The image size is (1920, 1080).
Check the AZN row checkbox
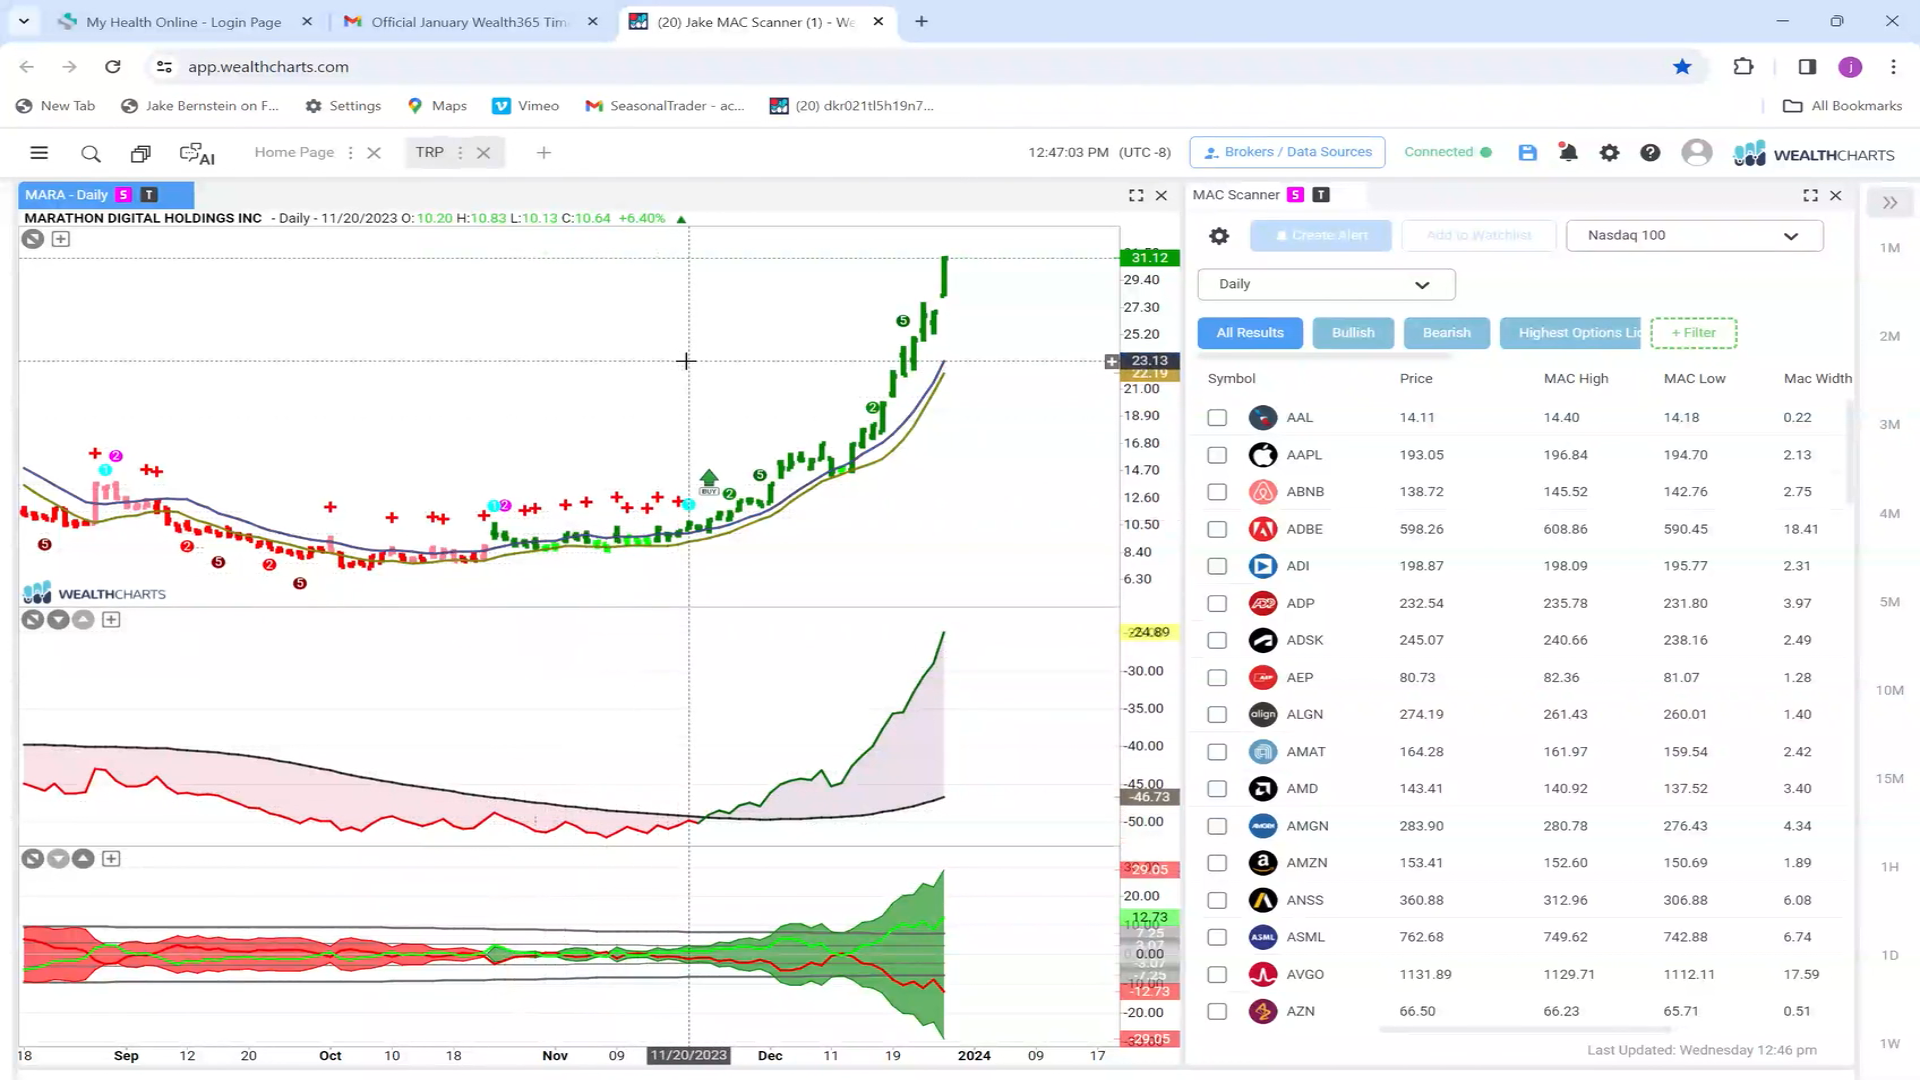pos(1217,1011)
